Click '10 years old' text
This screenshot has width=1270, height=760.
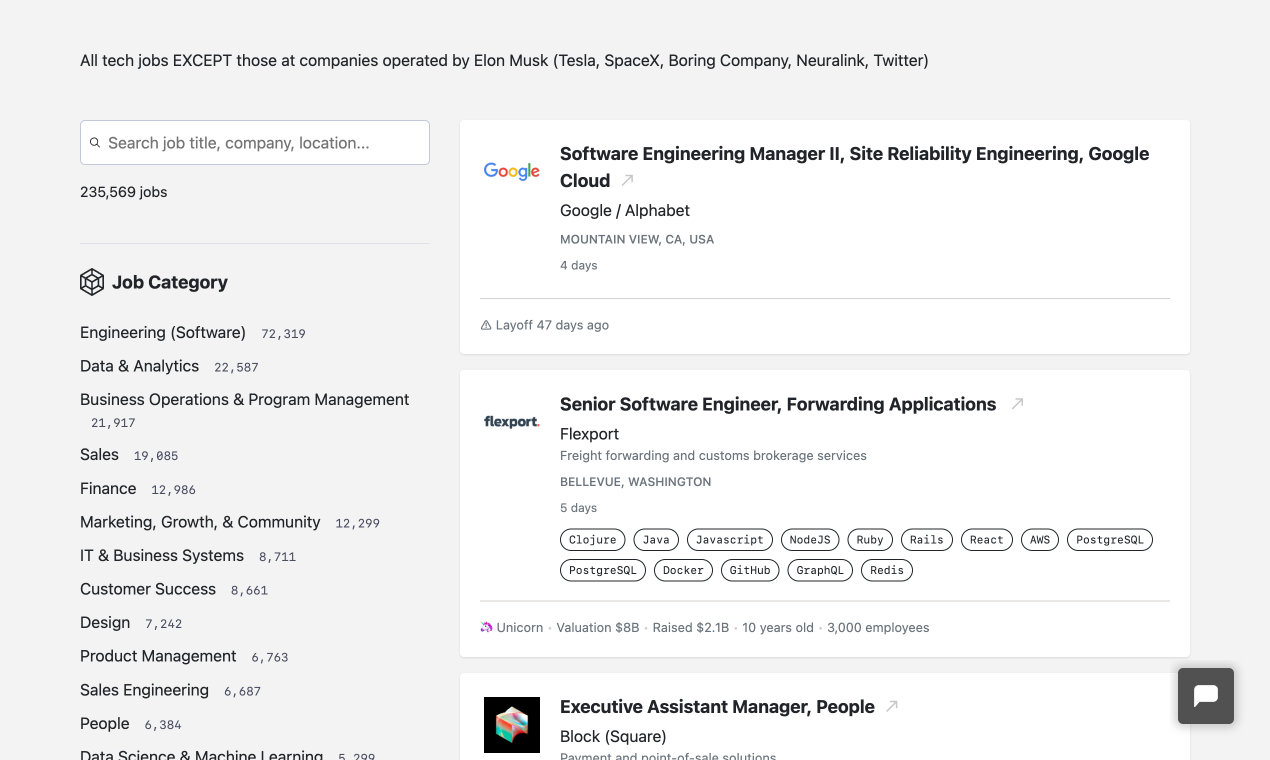(778, 628)
